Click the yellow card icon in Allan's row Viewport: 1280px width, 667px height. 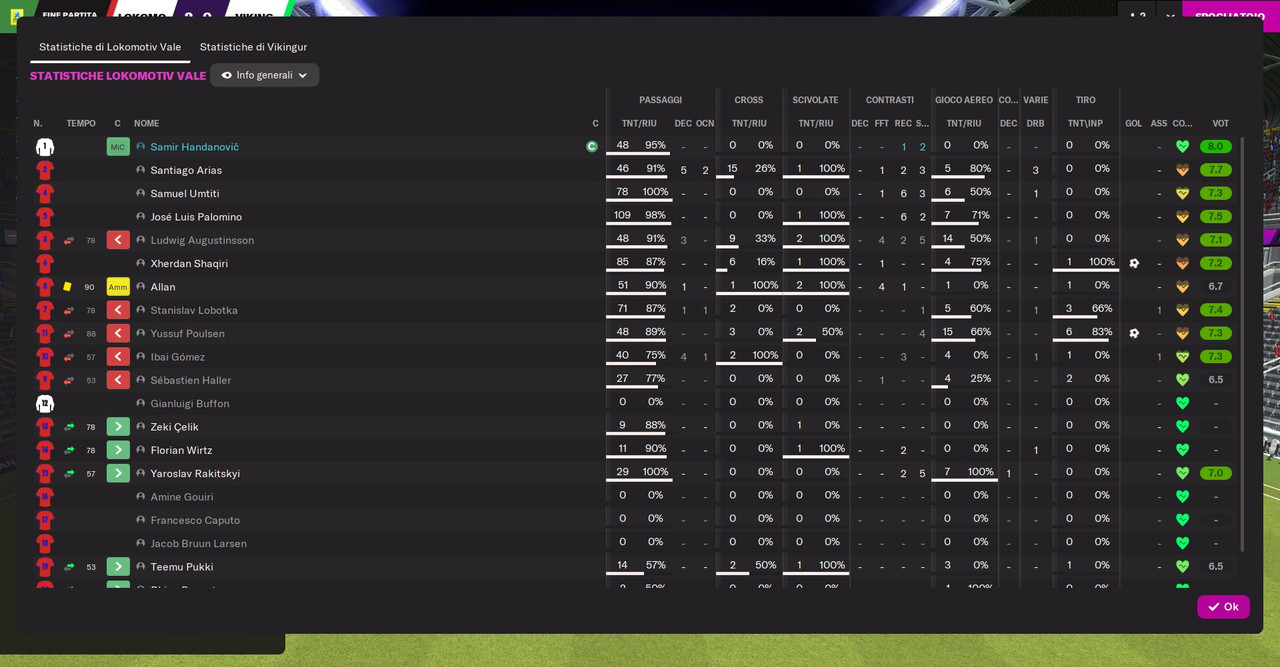point(68,287)
